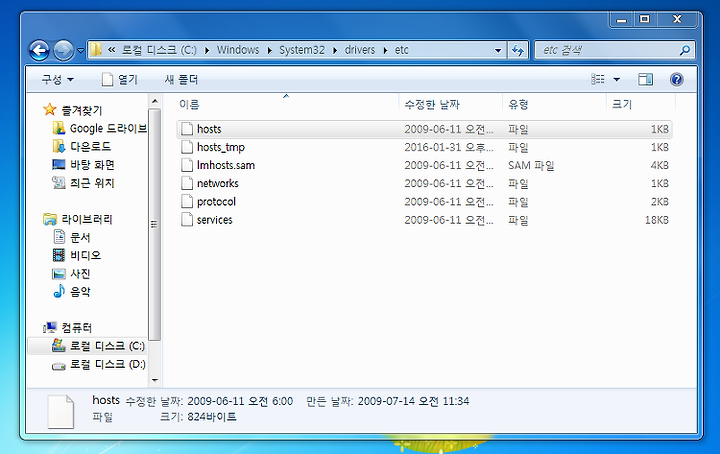
Task: Open 음악 music library
Action: tap(80, 291)
